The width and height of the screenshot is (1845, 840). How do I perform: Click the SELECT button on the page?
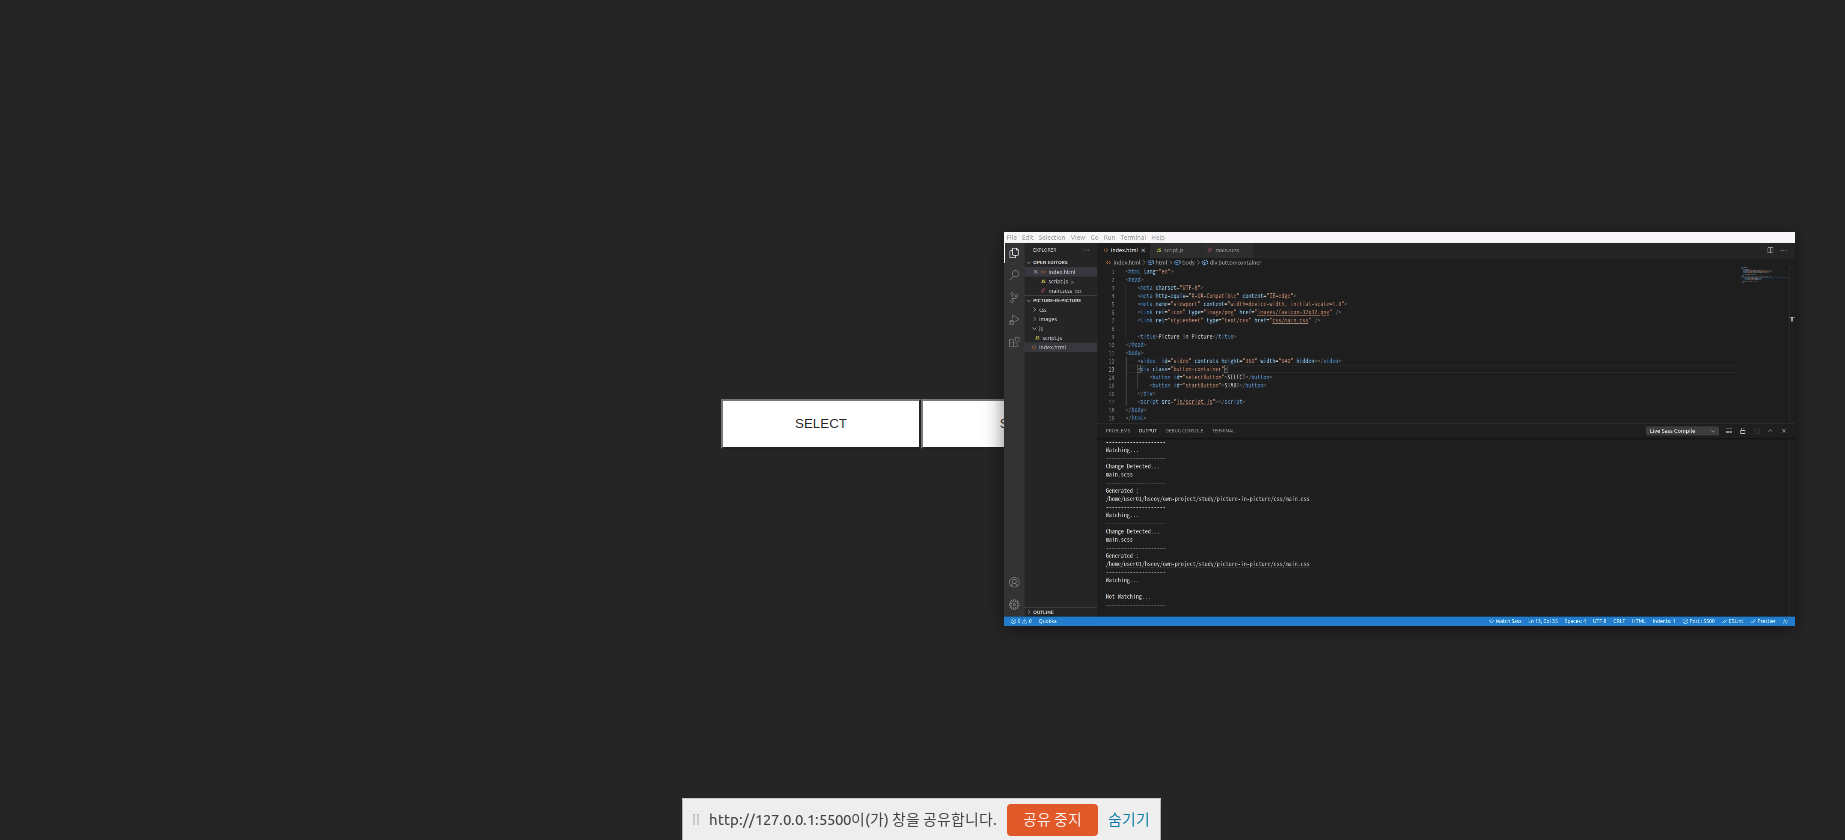point(820,424)
